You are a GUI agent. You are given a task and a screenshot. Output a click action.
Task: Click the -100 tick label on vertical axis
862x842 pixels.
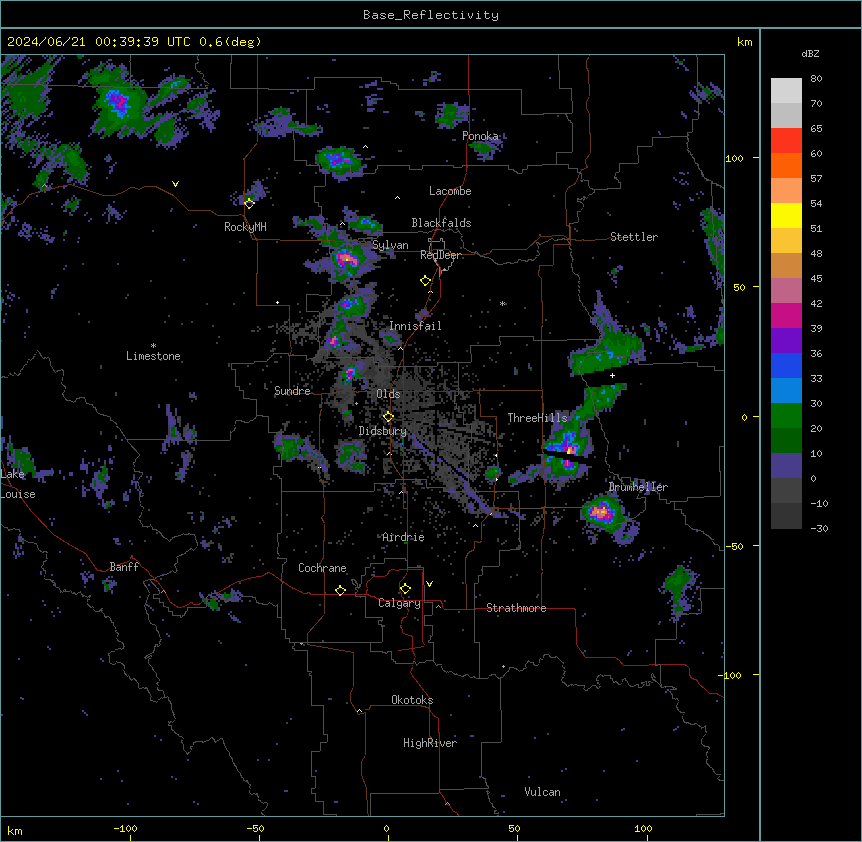pos(732,675)
